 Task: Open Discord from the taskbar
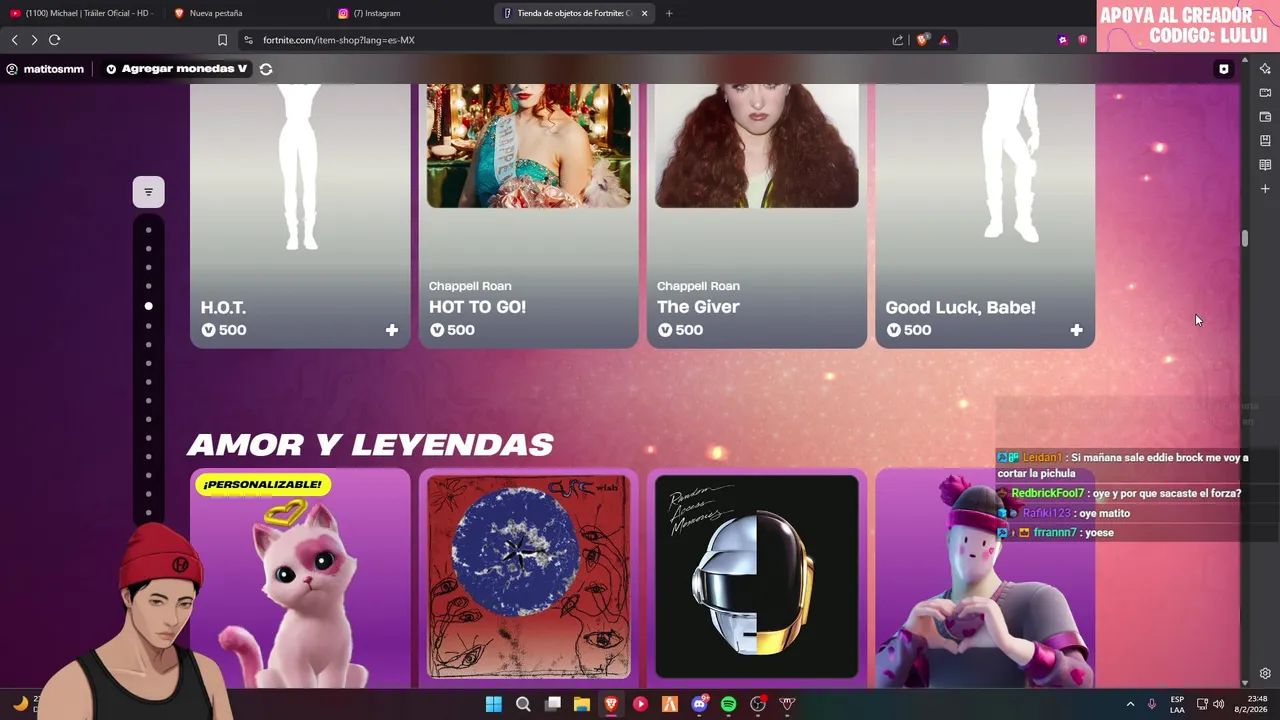point(699,704)
